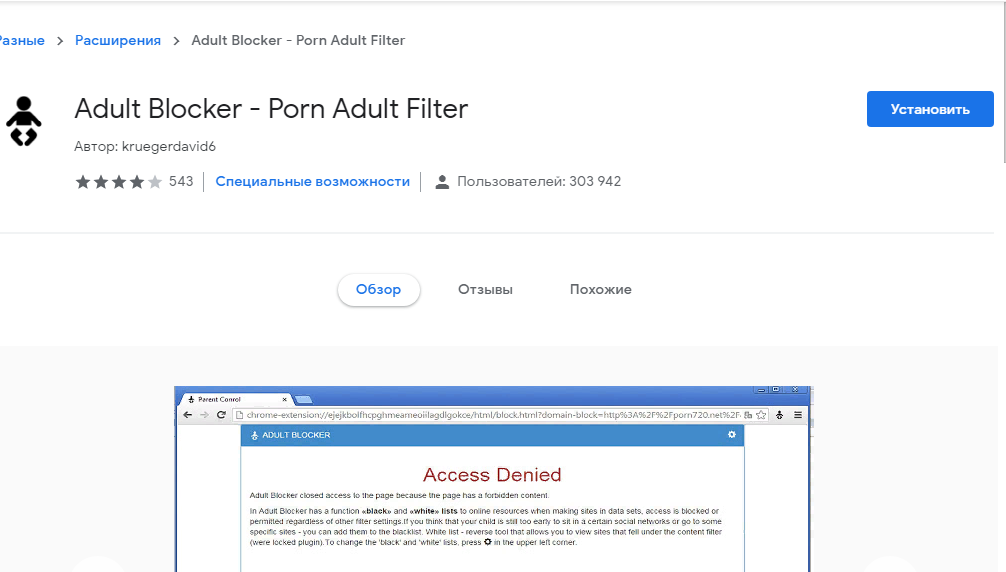Click the user icon beside Пользователей count
This screenshot has width=1006, height=572.
442,182
